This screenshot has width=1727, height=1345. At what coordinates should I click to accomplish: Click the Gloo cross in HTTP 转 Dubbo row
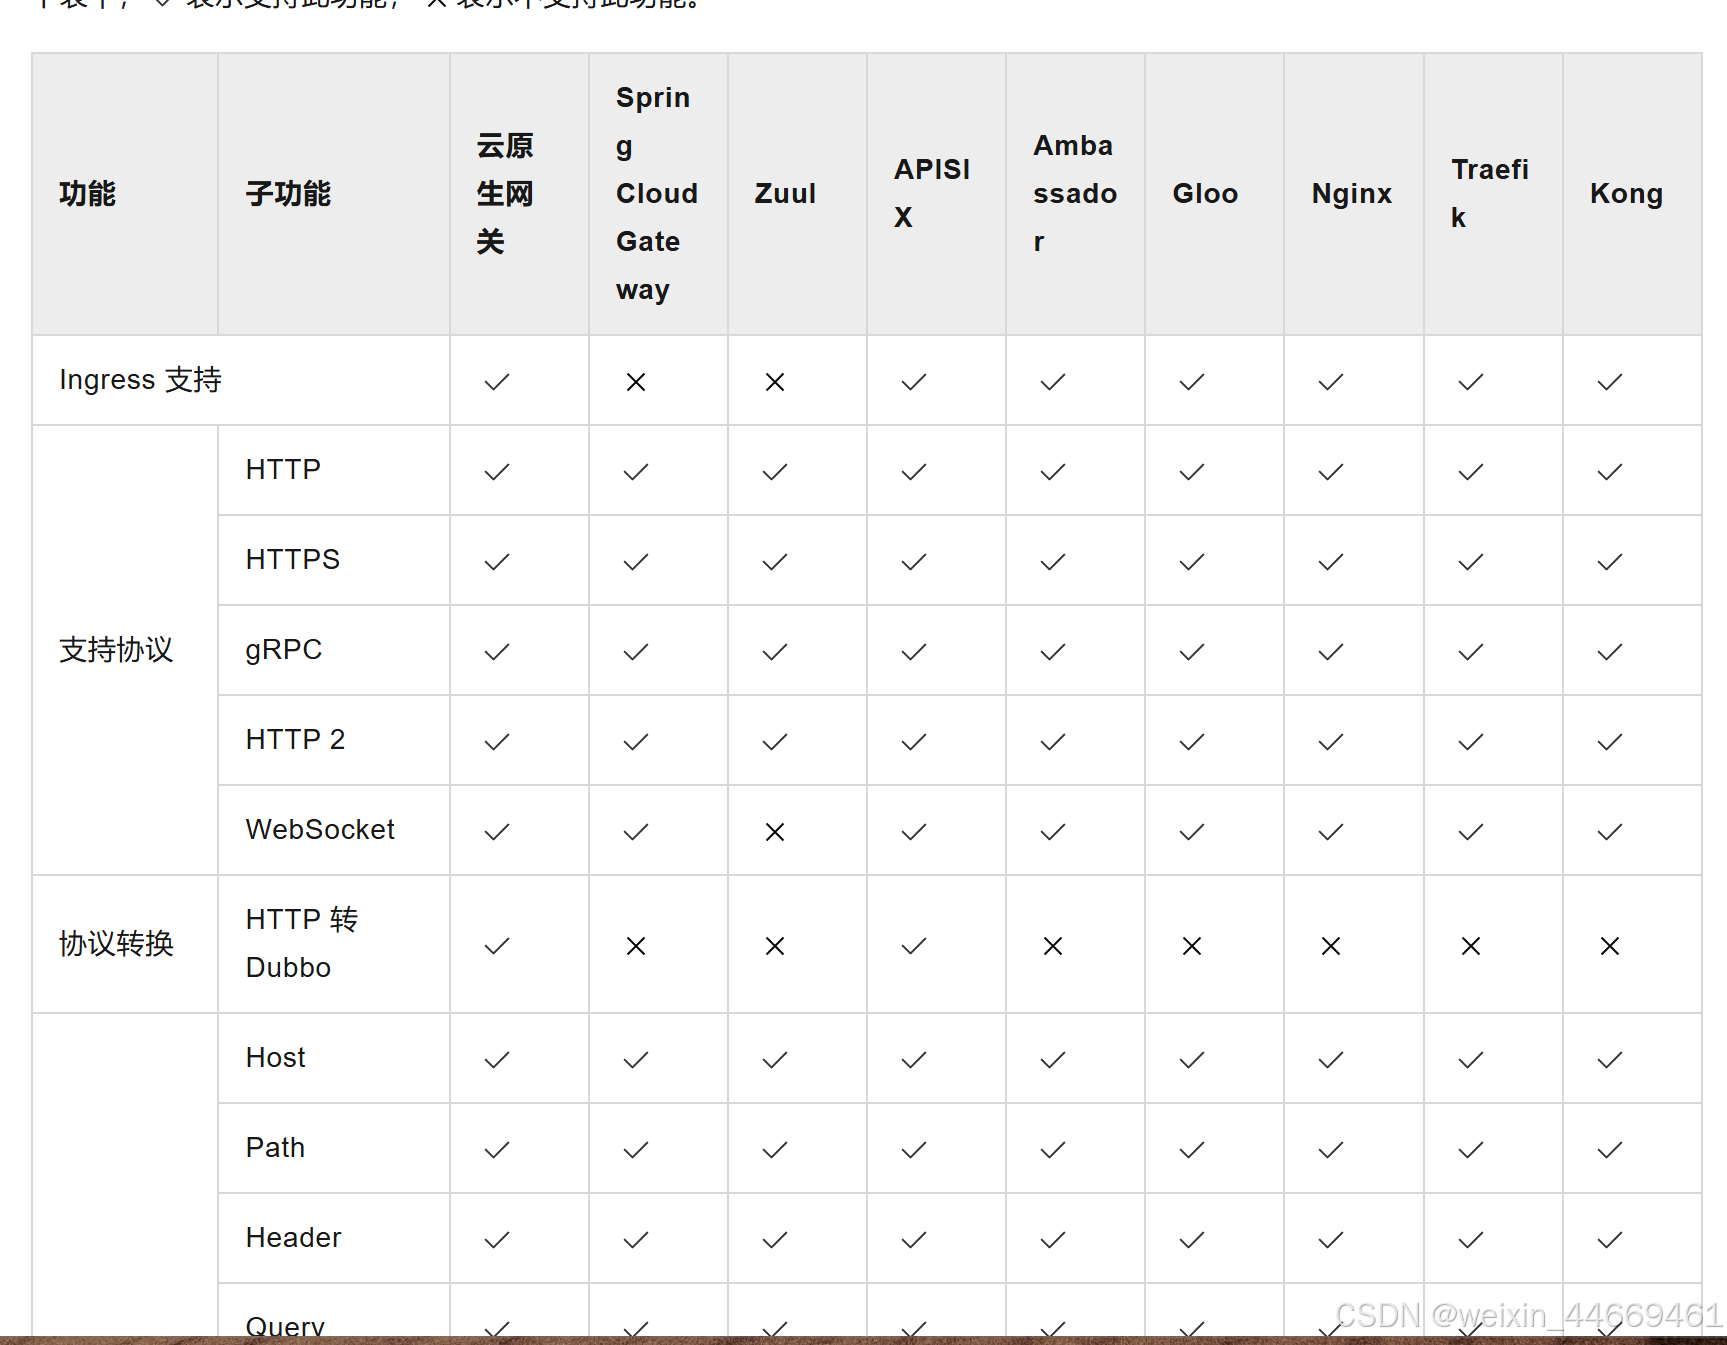point(1192,946)
